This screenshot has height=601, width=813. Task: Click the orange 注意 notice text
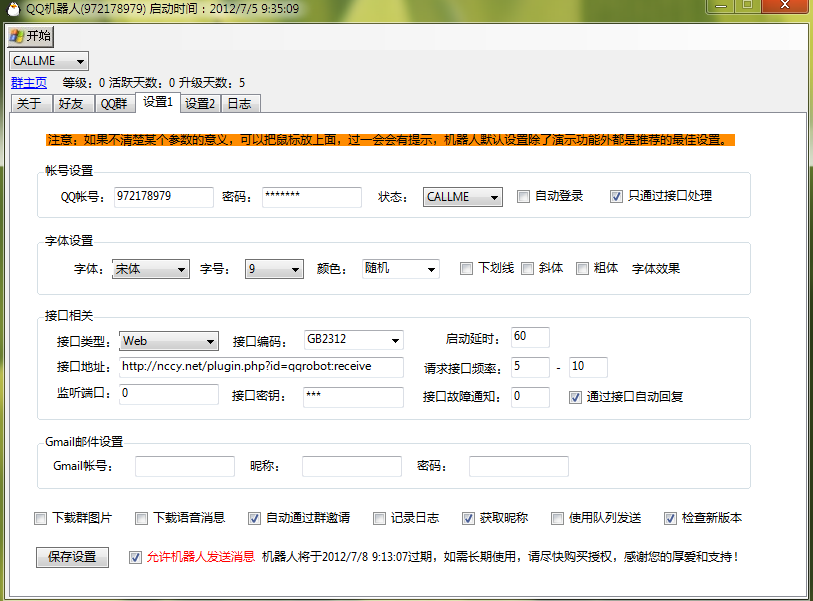pyautogui.click(x=390, y=140)
